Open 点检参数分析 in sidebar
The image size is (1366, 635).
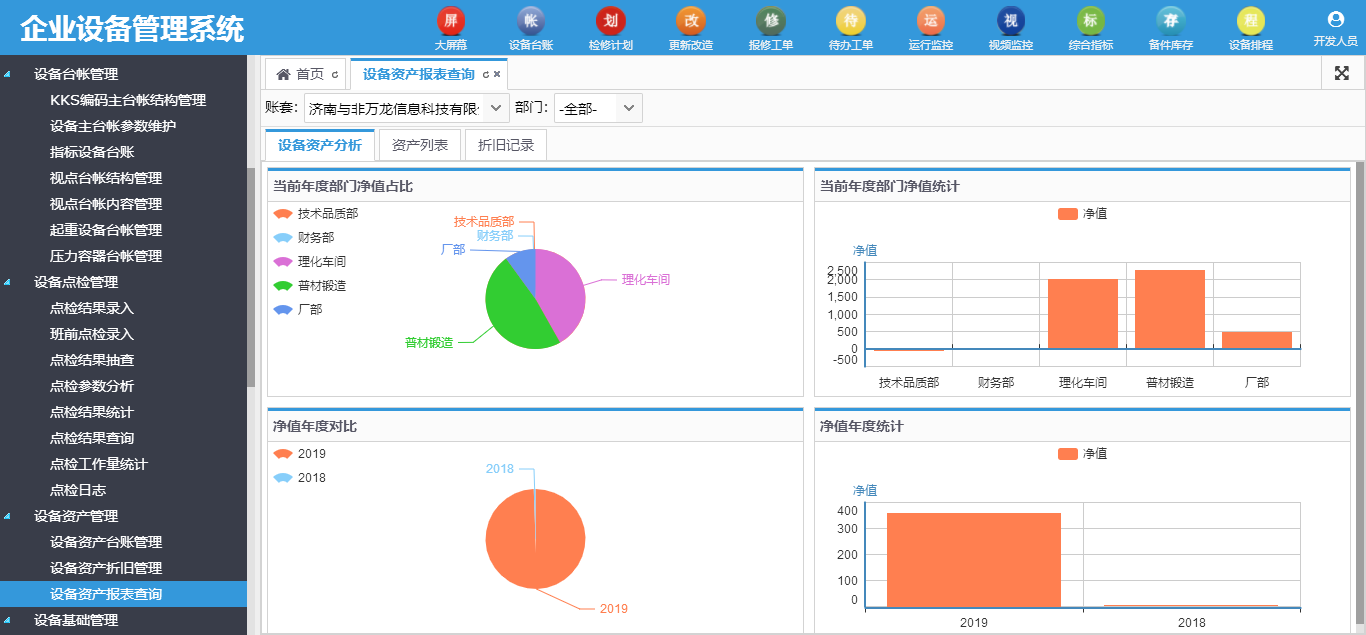pyautogui.click(x=92, y=386)
